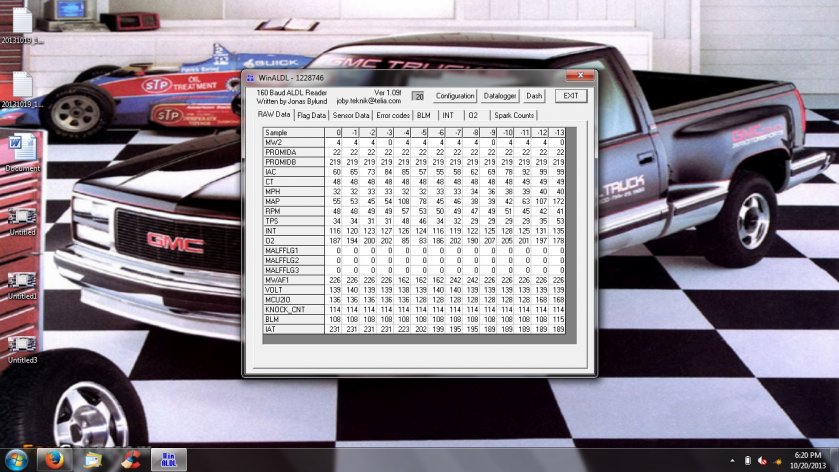Select the O2 row label in the table
The width and height of the screenshot is (839, 472).
pyautogui.click(x=293, y=240)
